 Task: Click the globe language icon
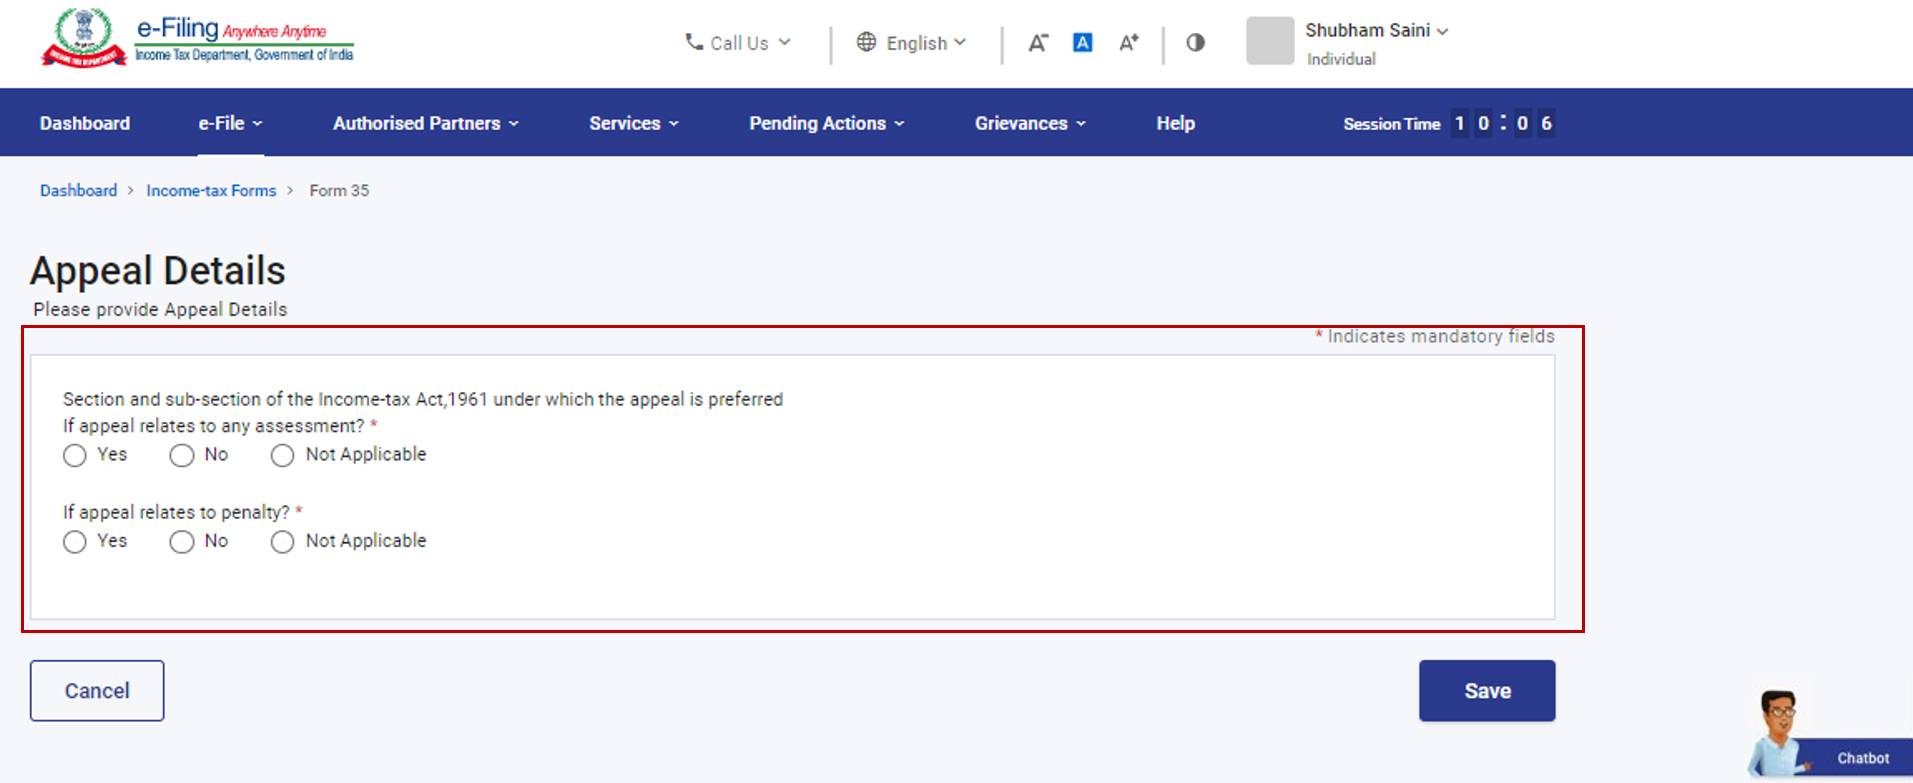(866, 42)
